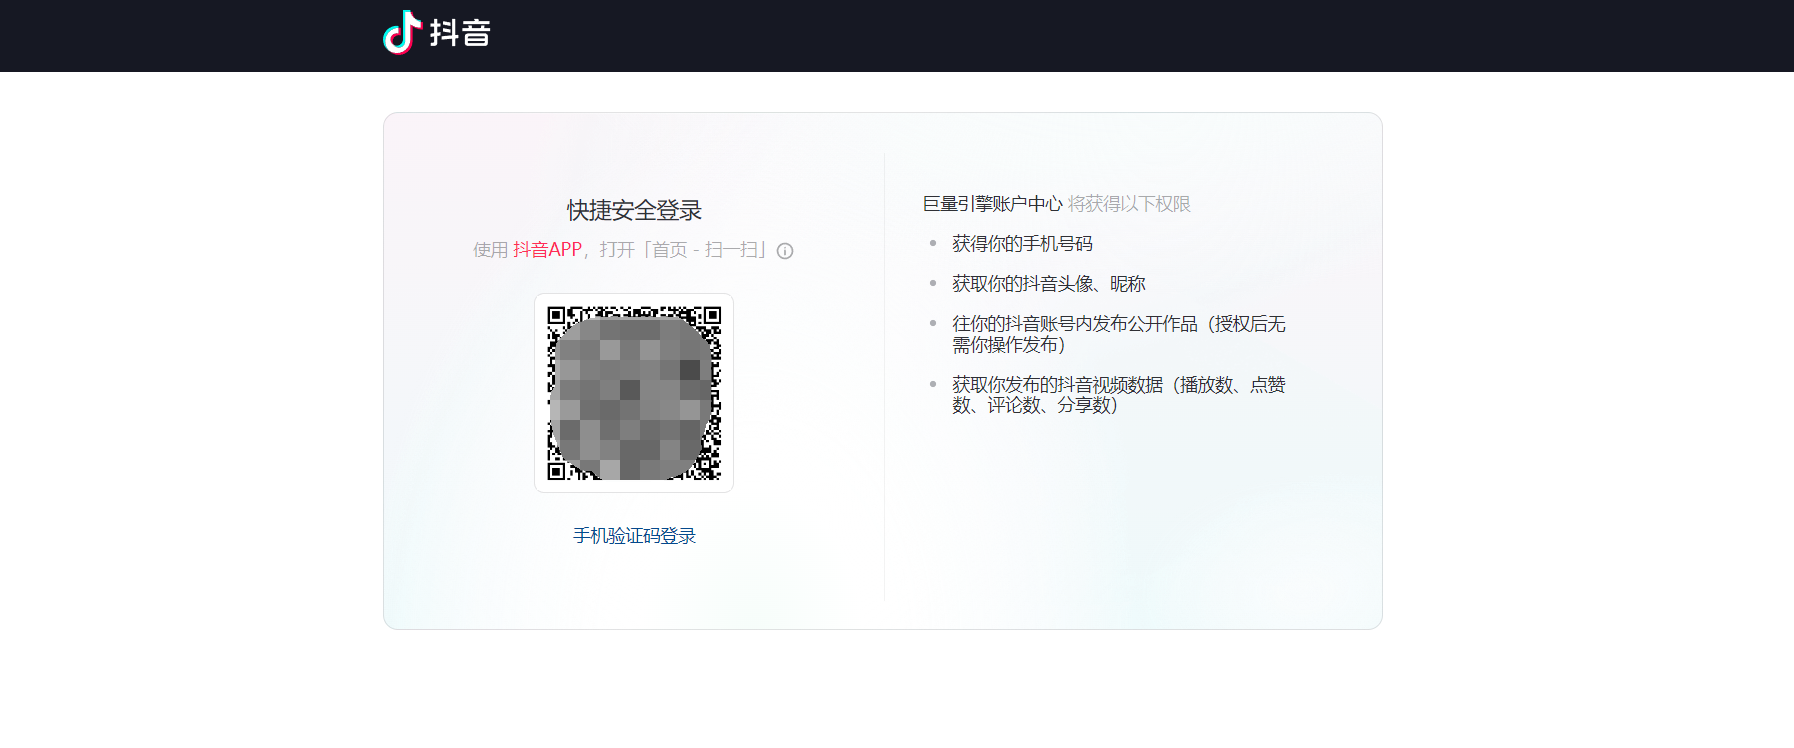
Task: Click the red 抖音APP text
Action: click(547, 250)
